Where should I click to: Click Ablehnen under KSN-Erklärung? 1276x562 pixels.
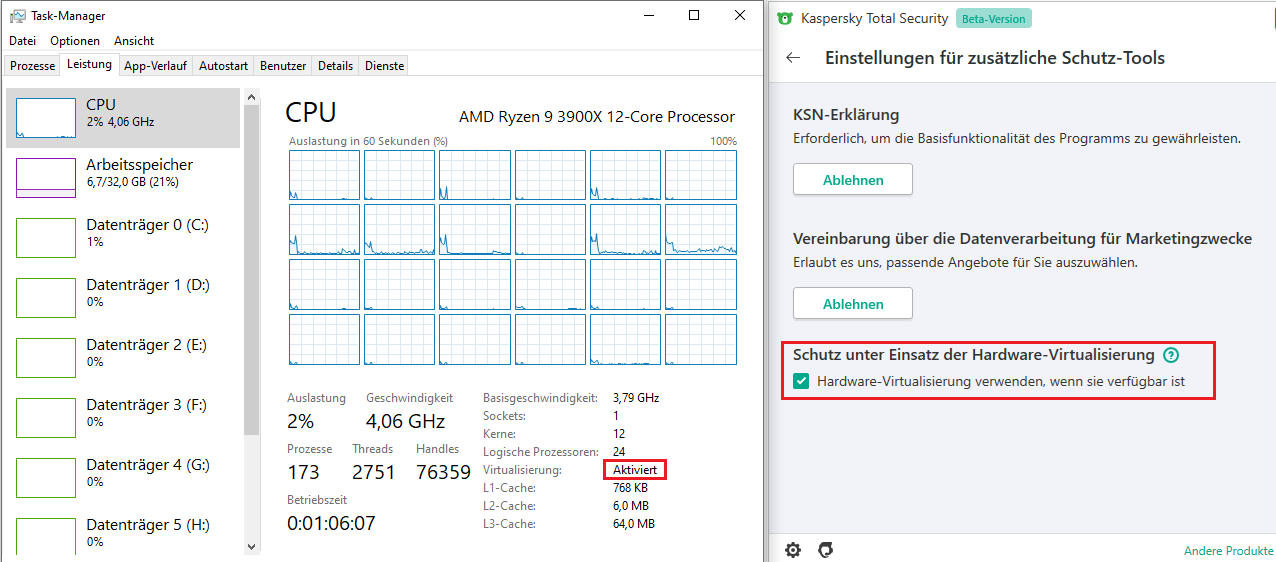[x=853, y=180]
